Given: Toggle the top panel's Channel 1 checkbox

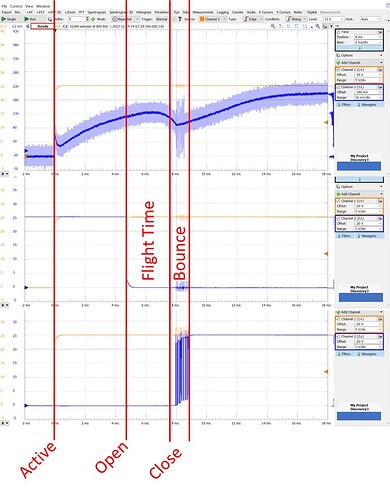Looking at the screenshot, I should [338, 70].
